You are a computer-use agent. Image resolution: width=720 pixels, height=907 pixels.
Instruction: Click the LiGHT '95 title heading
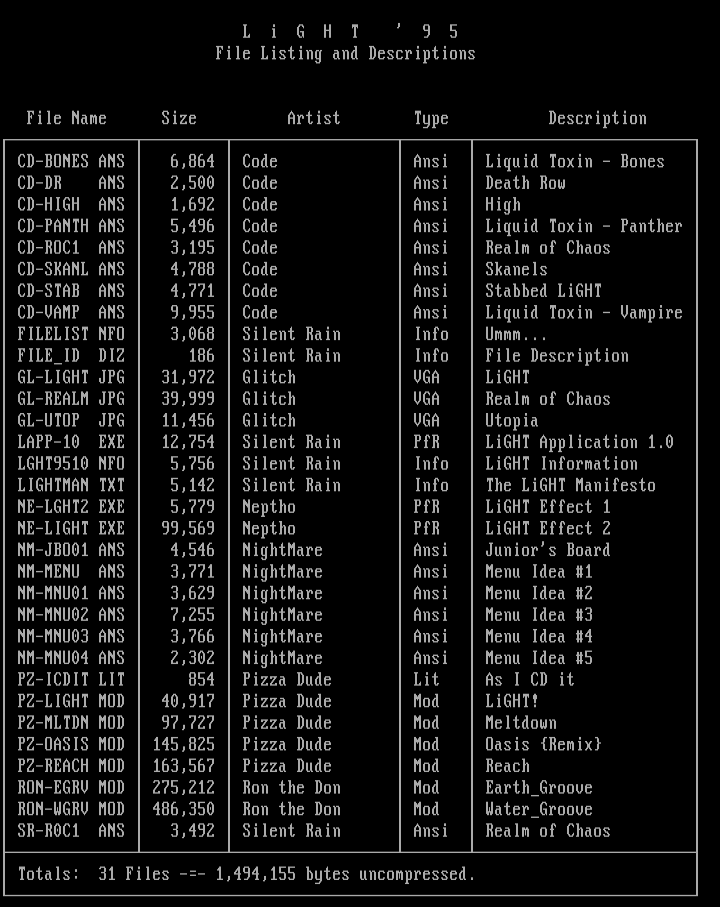350,32
